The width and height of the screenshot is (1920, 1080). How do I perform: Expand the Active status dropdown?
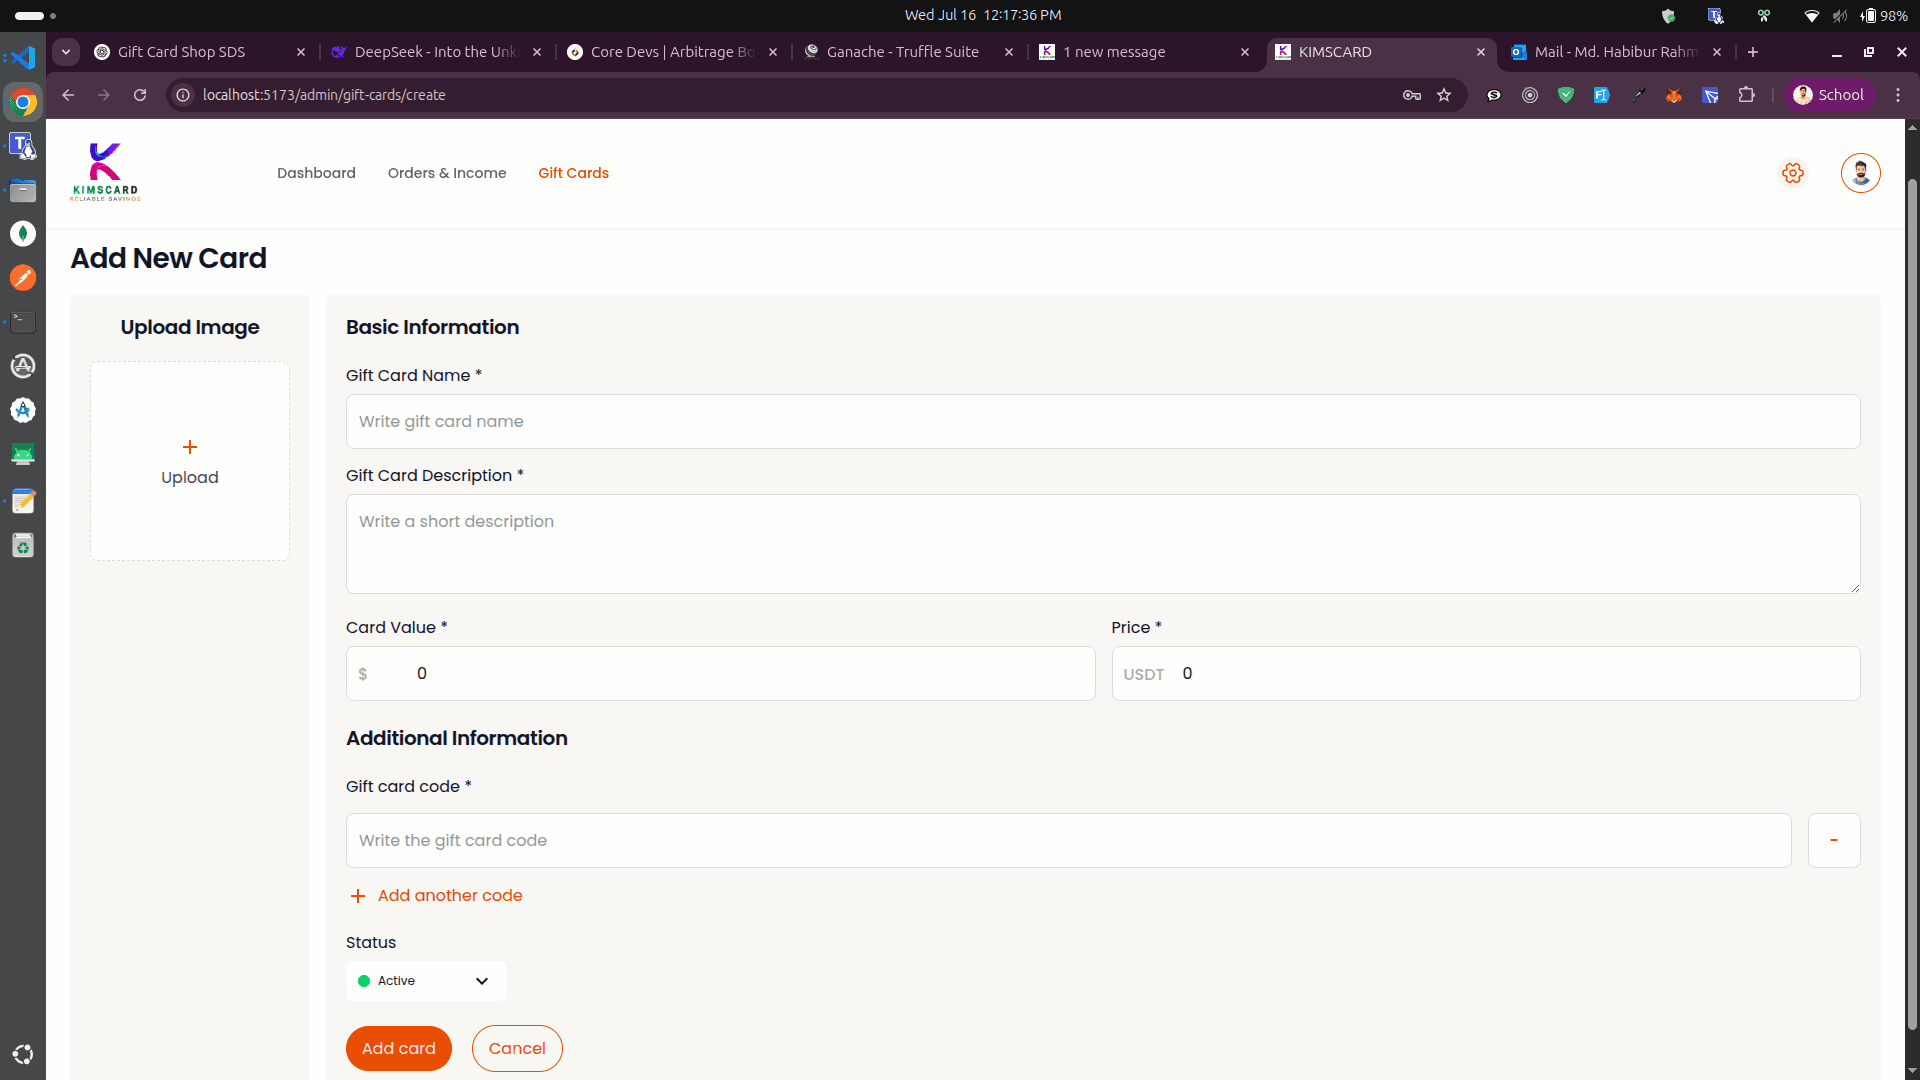click(x=425, y=981)
